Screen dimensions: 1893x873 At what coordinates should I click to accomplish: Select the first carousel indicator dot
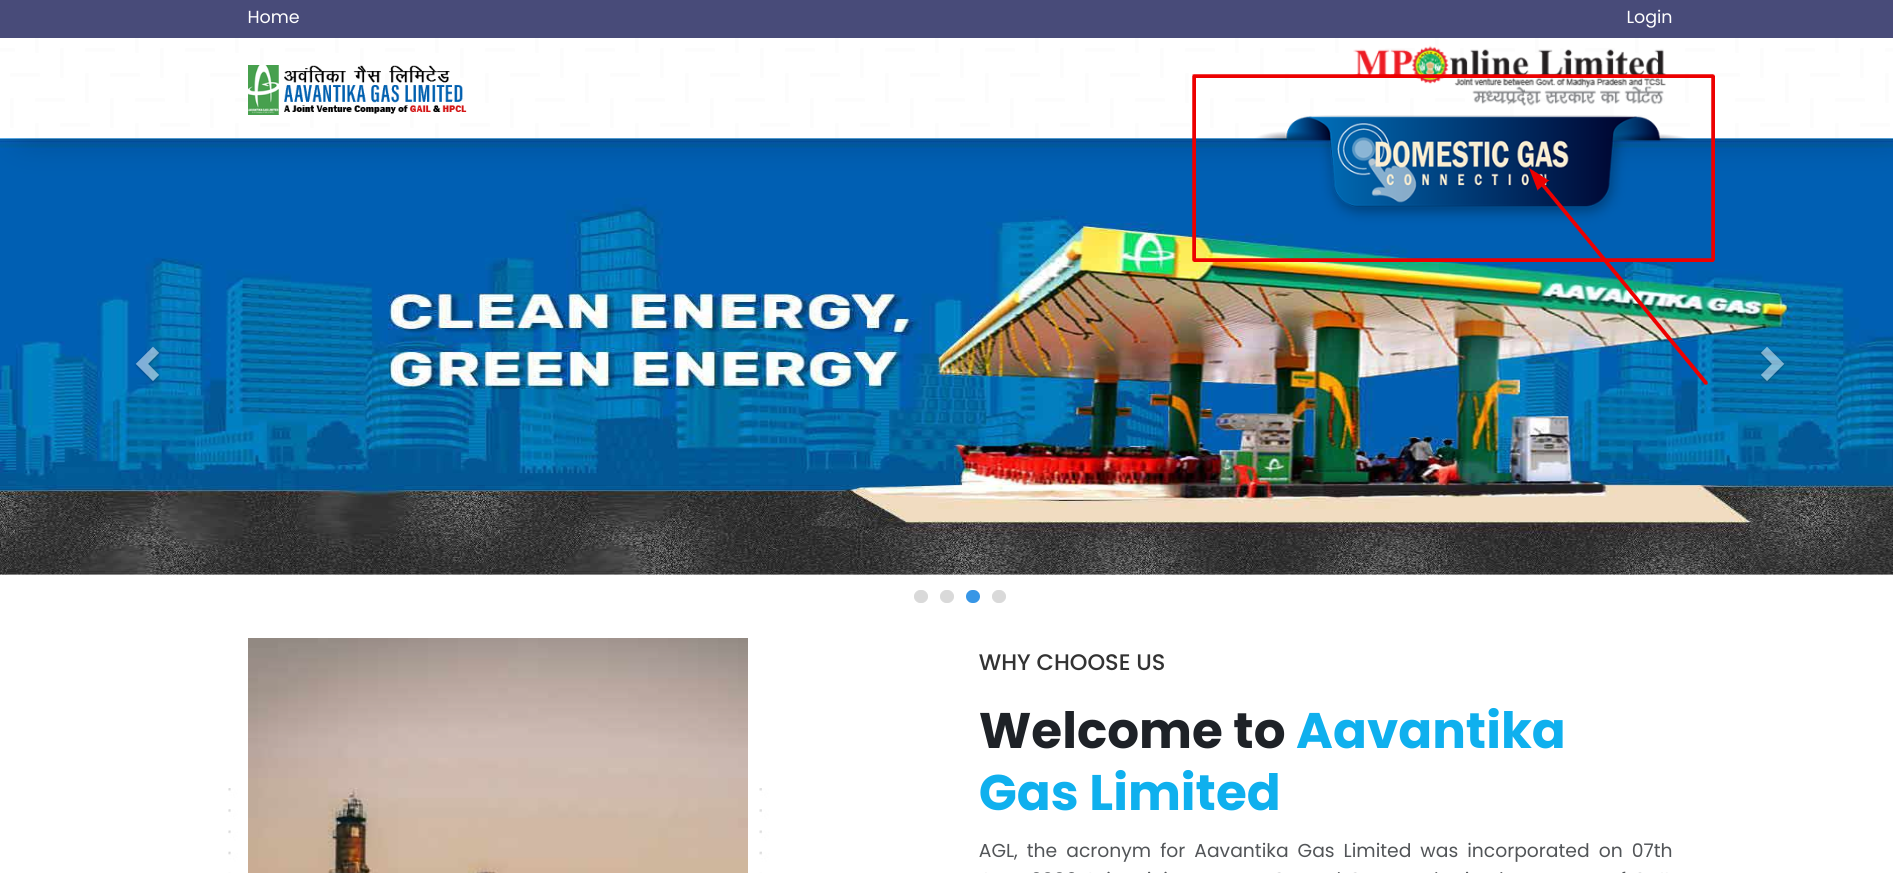pos(921,596)
